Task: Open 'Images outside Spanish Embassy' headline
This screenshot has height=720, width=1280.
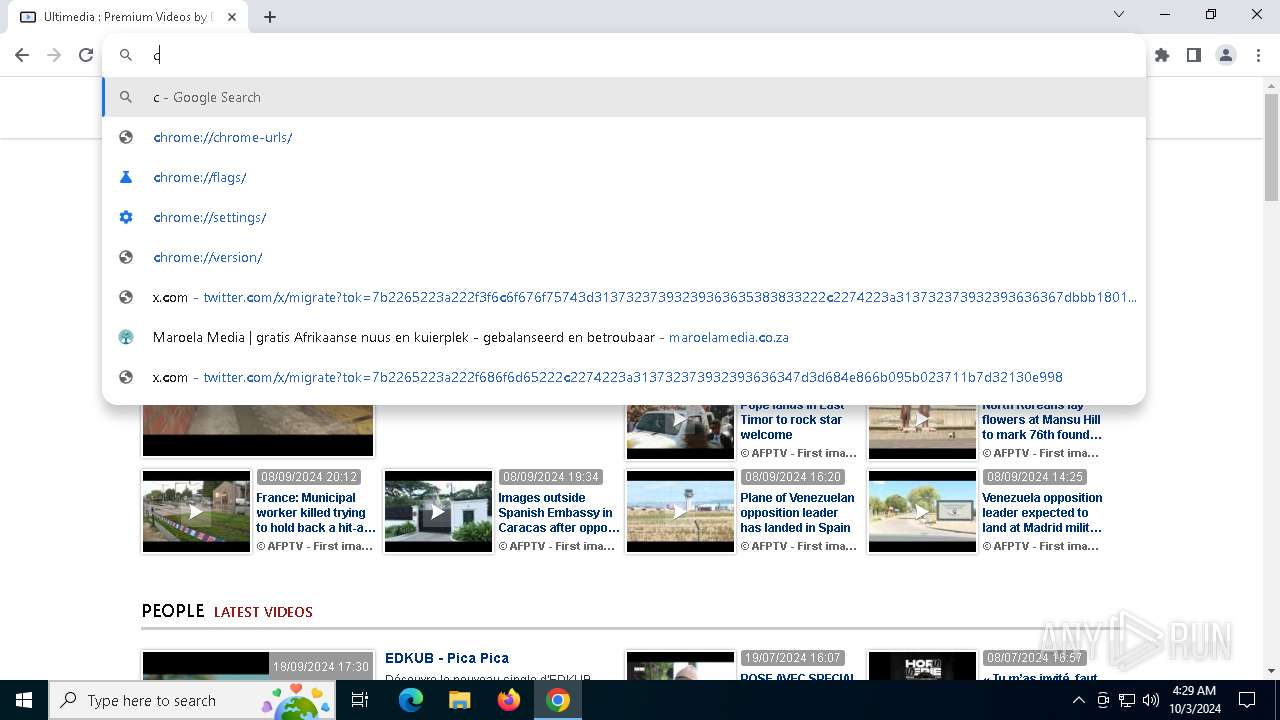Action: (x=559, y=513)
